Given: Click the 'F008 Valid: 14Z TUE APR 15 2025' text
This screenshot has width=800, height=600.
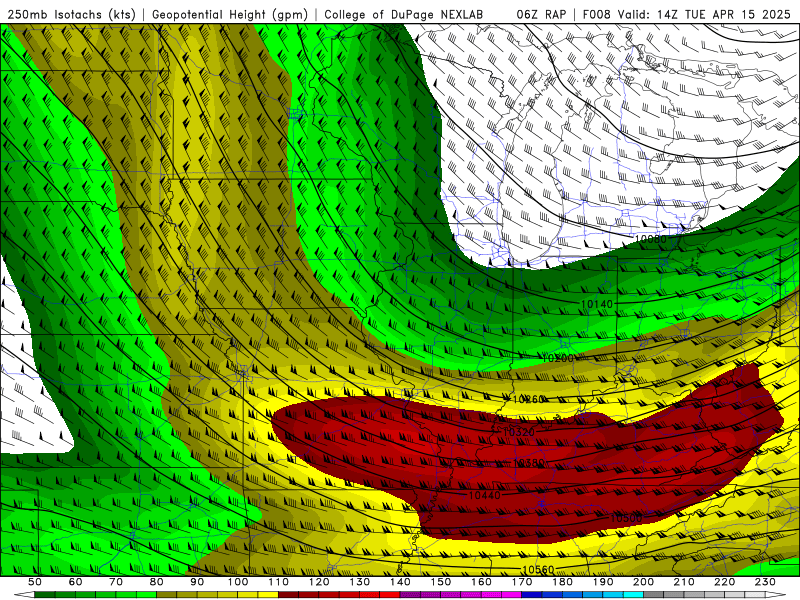Looking at the screenshot, I should (x=686, y=14).
